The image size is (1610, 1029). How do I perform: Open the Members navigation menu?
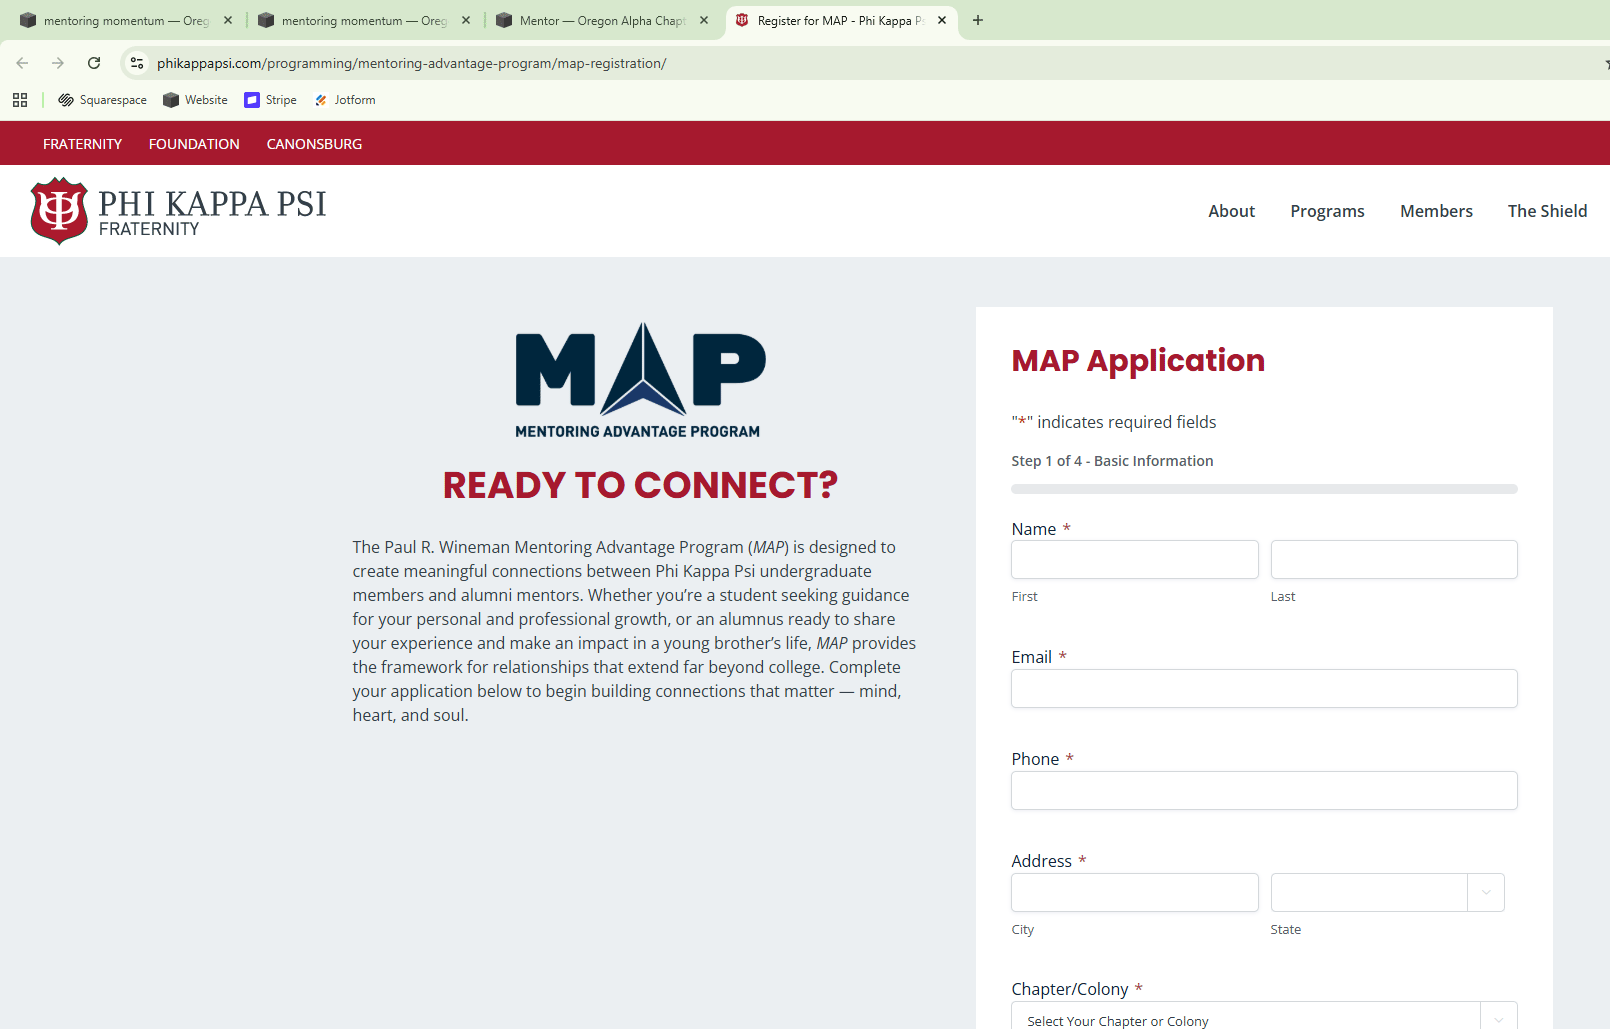1436,211
